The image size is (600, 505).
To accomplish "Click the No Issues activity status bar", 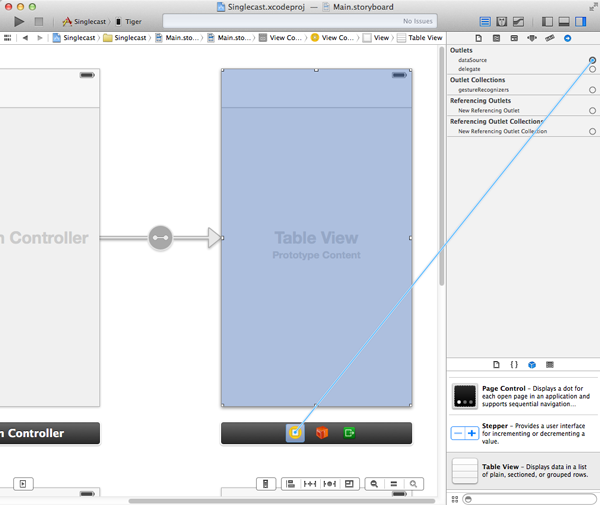I will click(x=300, y=21).
